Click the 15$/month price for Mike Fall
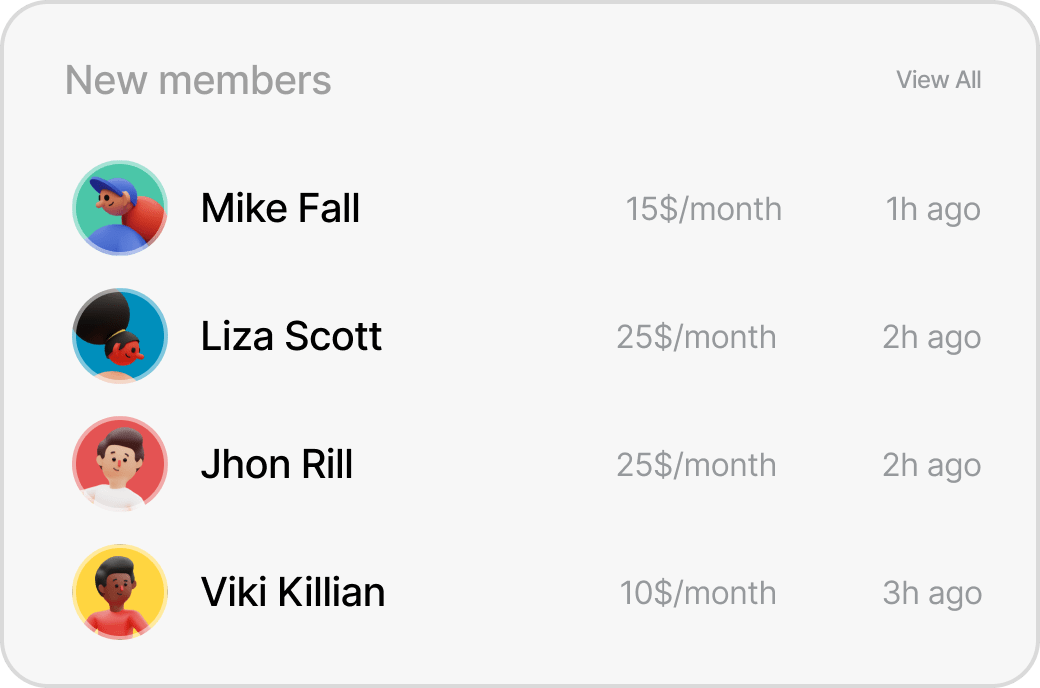This screenshot has width=1040, height=688. click(x=703, y=209)
